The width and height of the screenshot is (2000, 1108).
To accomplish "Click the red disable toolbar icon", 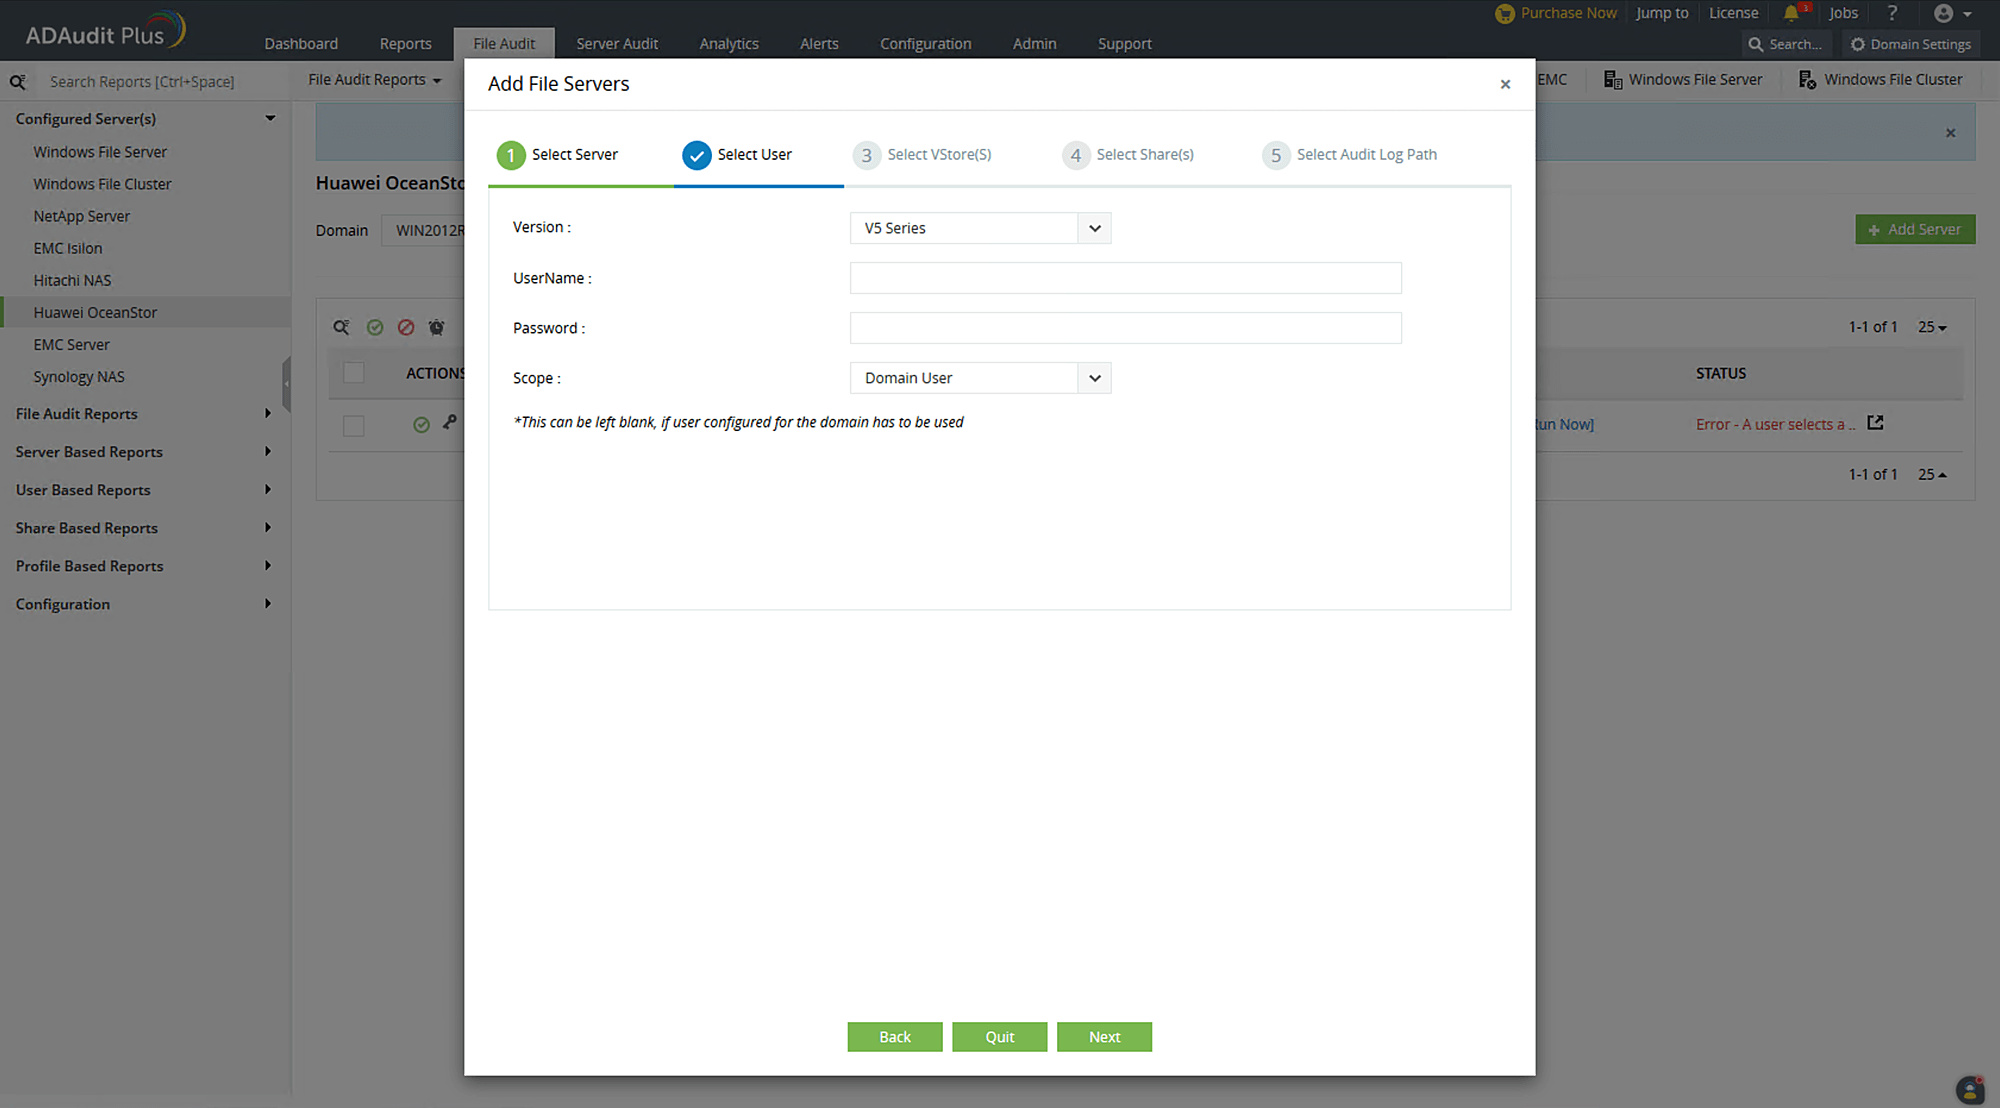I will click(406, 327).
